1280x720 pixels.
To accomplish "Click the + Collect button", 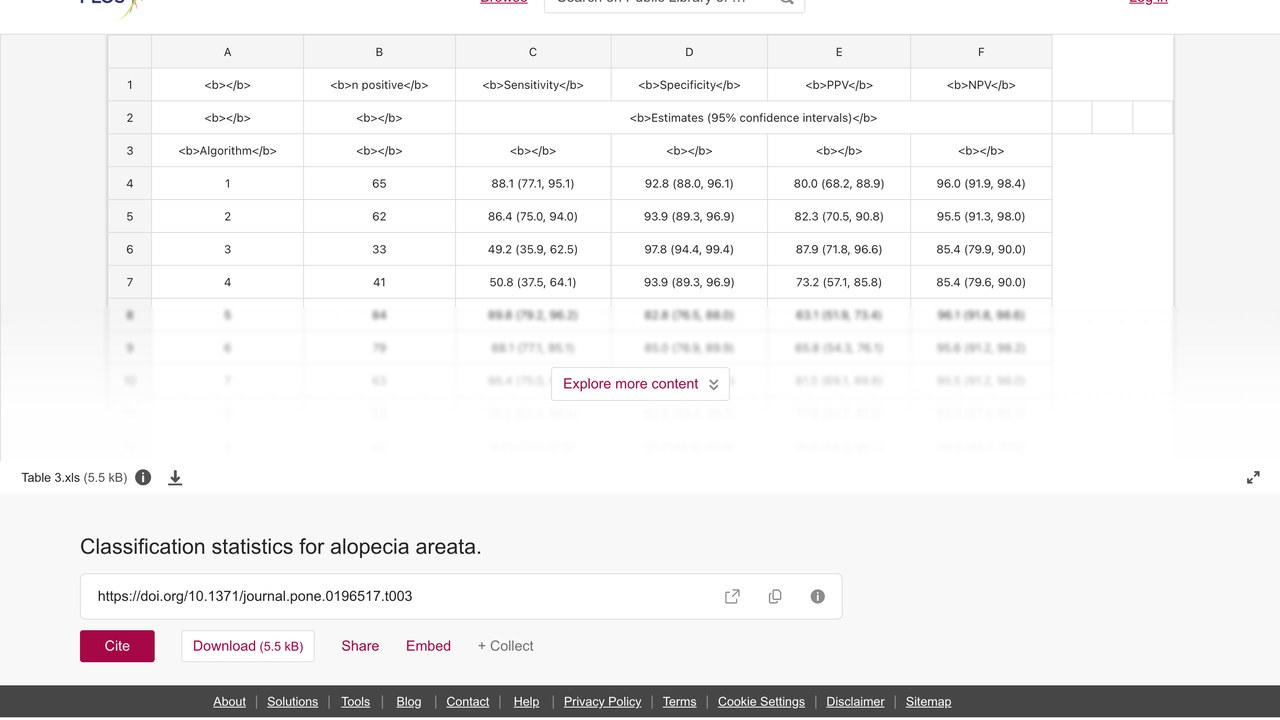I will [505, 646].
